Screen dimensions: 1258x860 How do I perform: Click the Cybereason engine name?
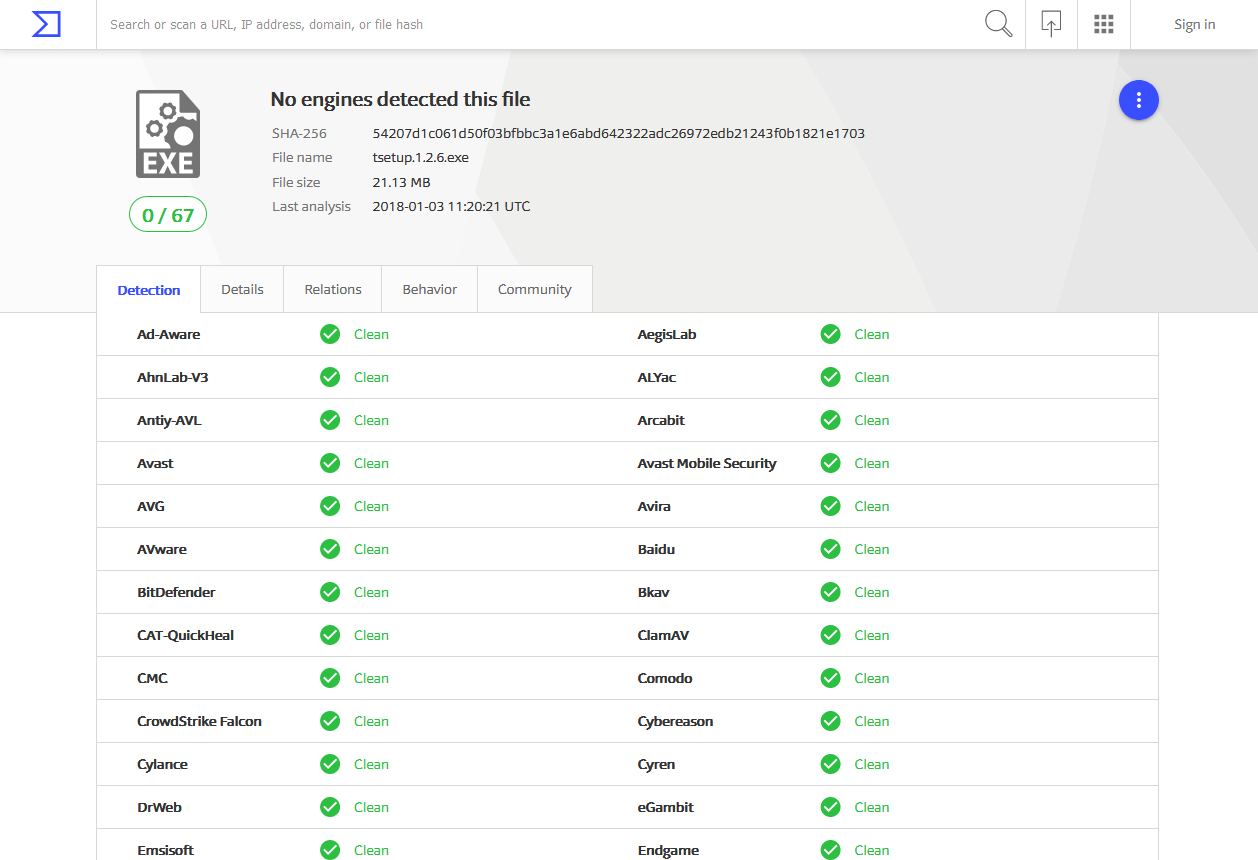tap(676, 721)
